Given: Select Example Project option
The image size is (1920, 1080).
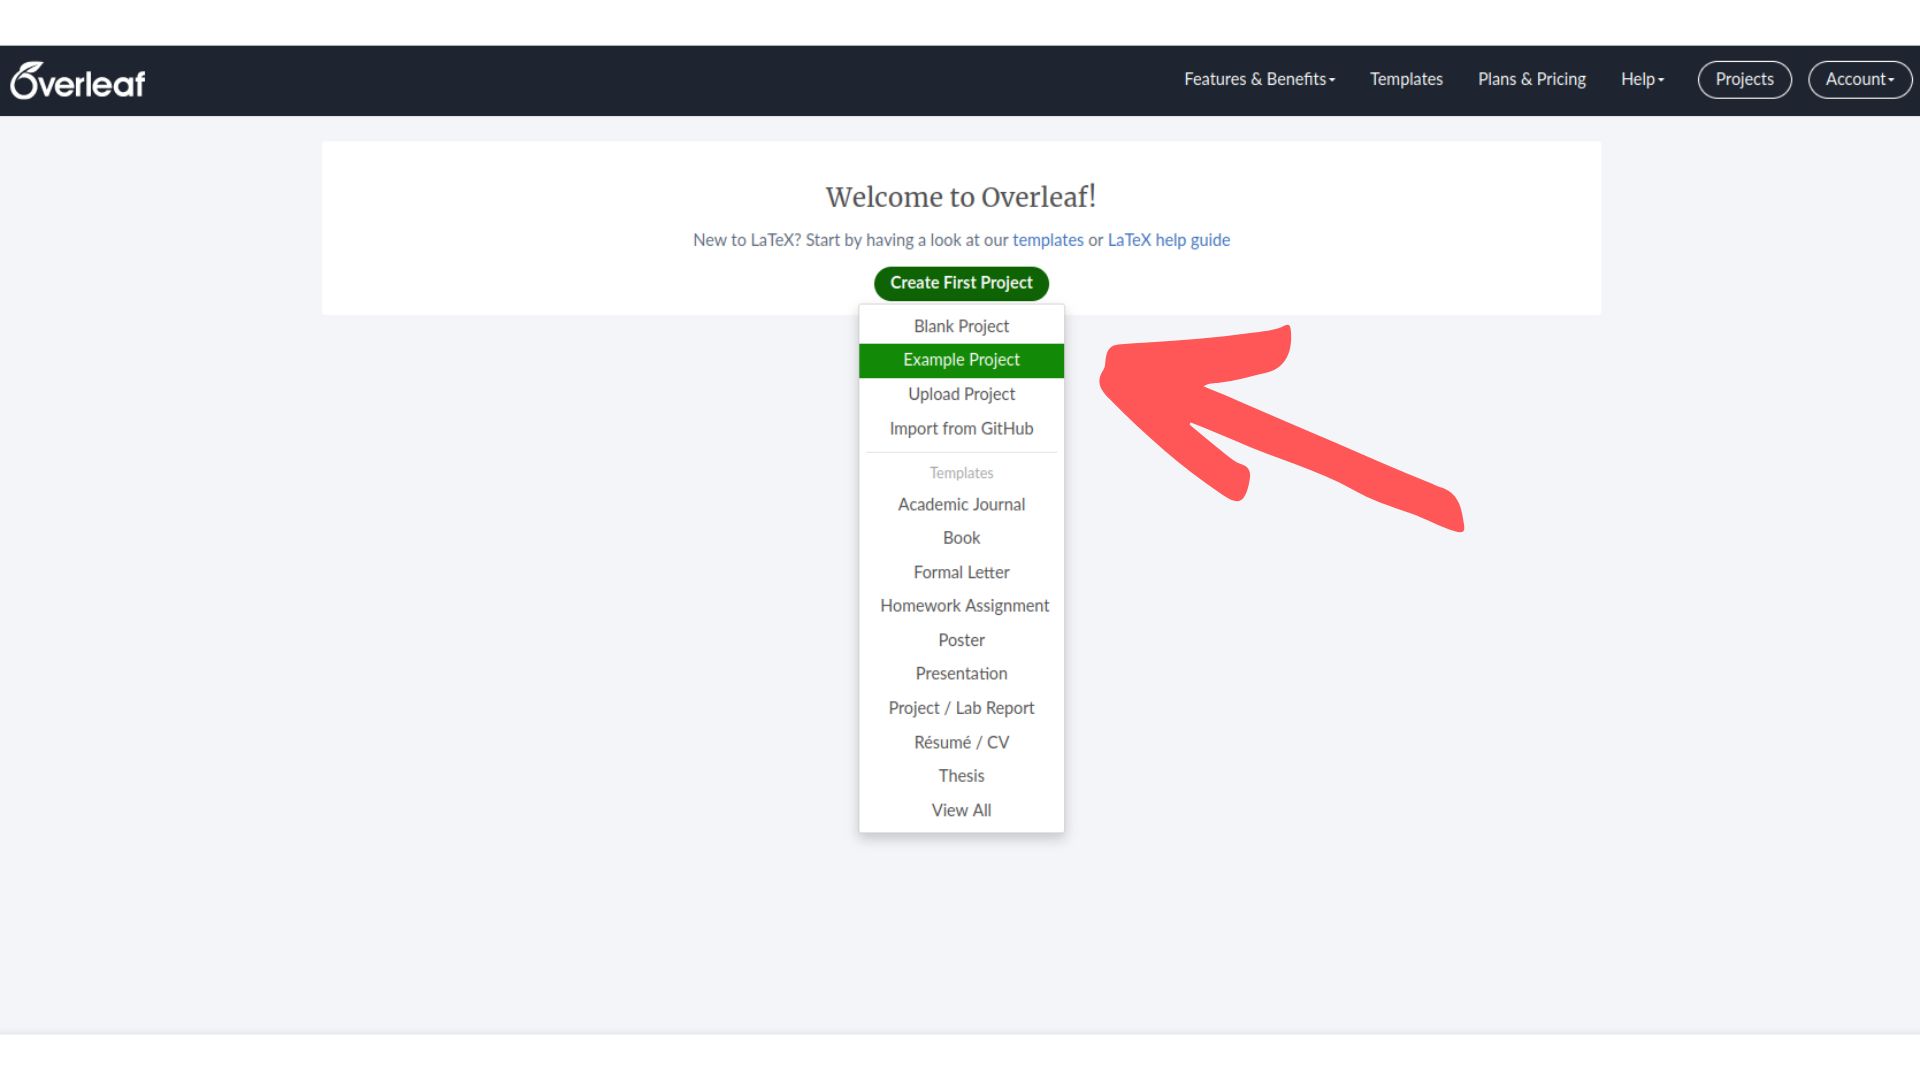Looking at the screenshot, I should point(961,360).
